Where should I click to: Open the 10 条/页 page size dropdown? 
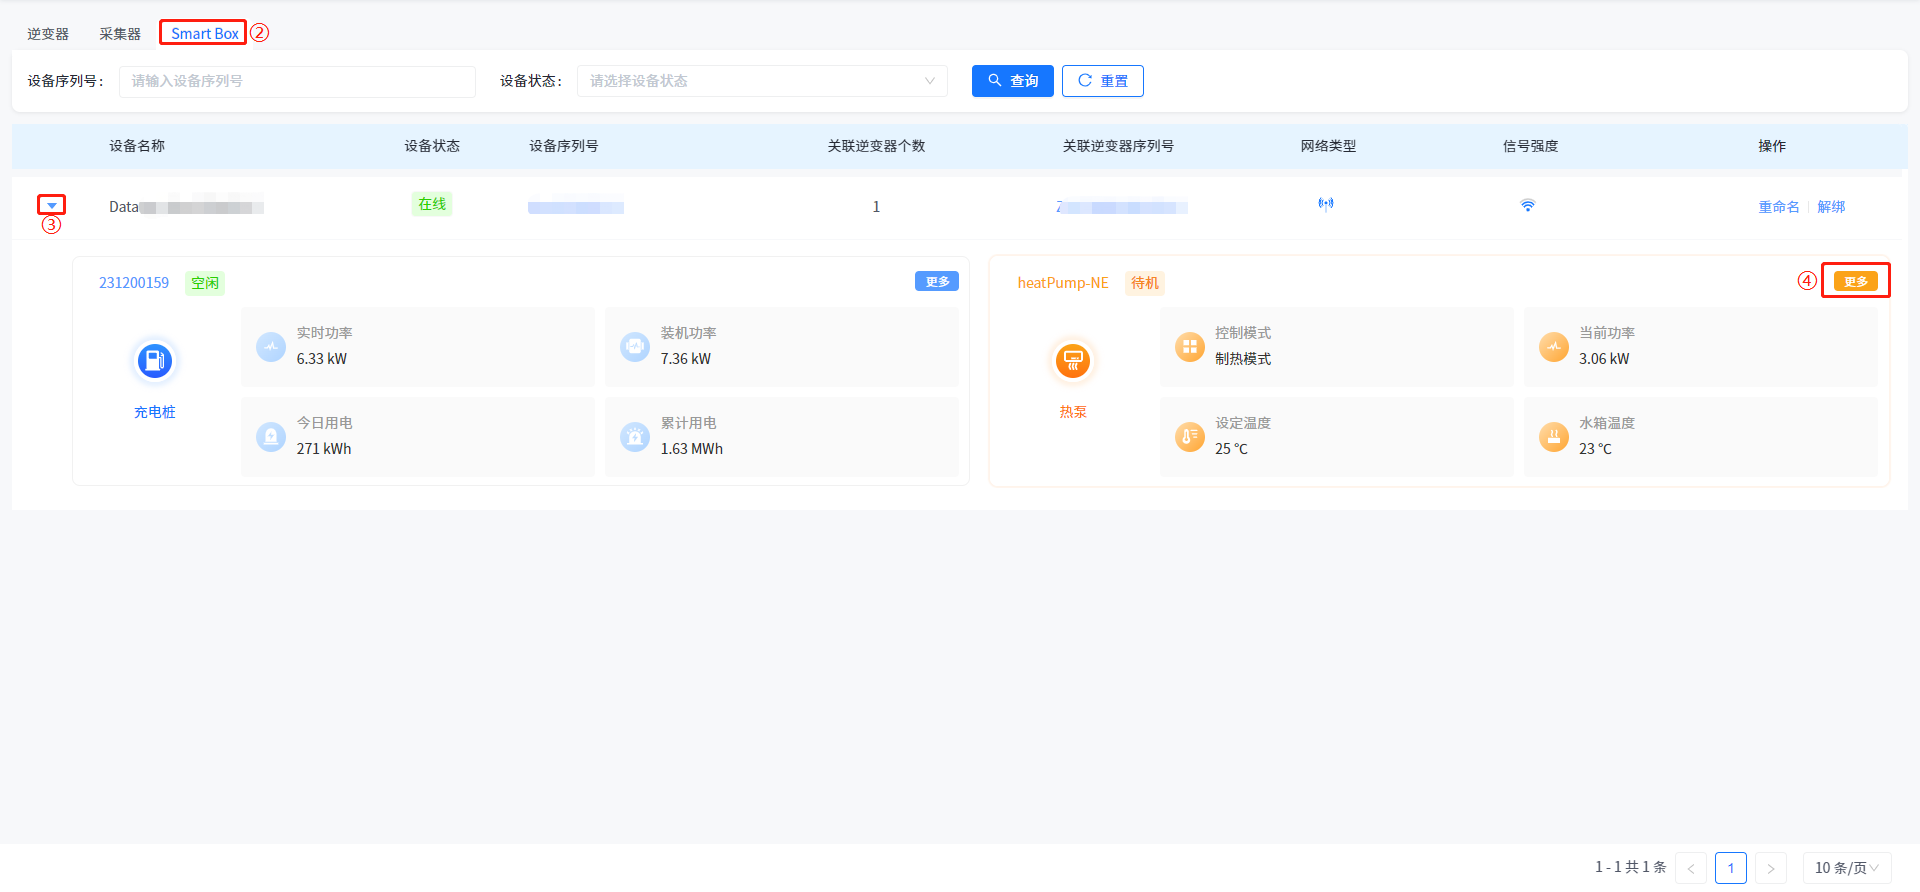[1846, 868]
